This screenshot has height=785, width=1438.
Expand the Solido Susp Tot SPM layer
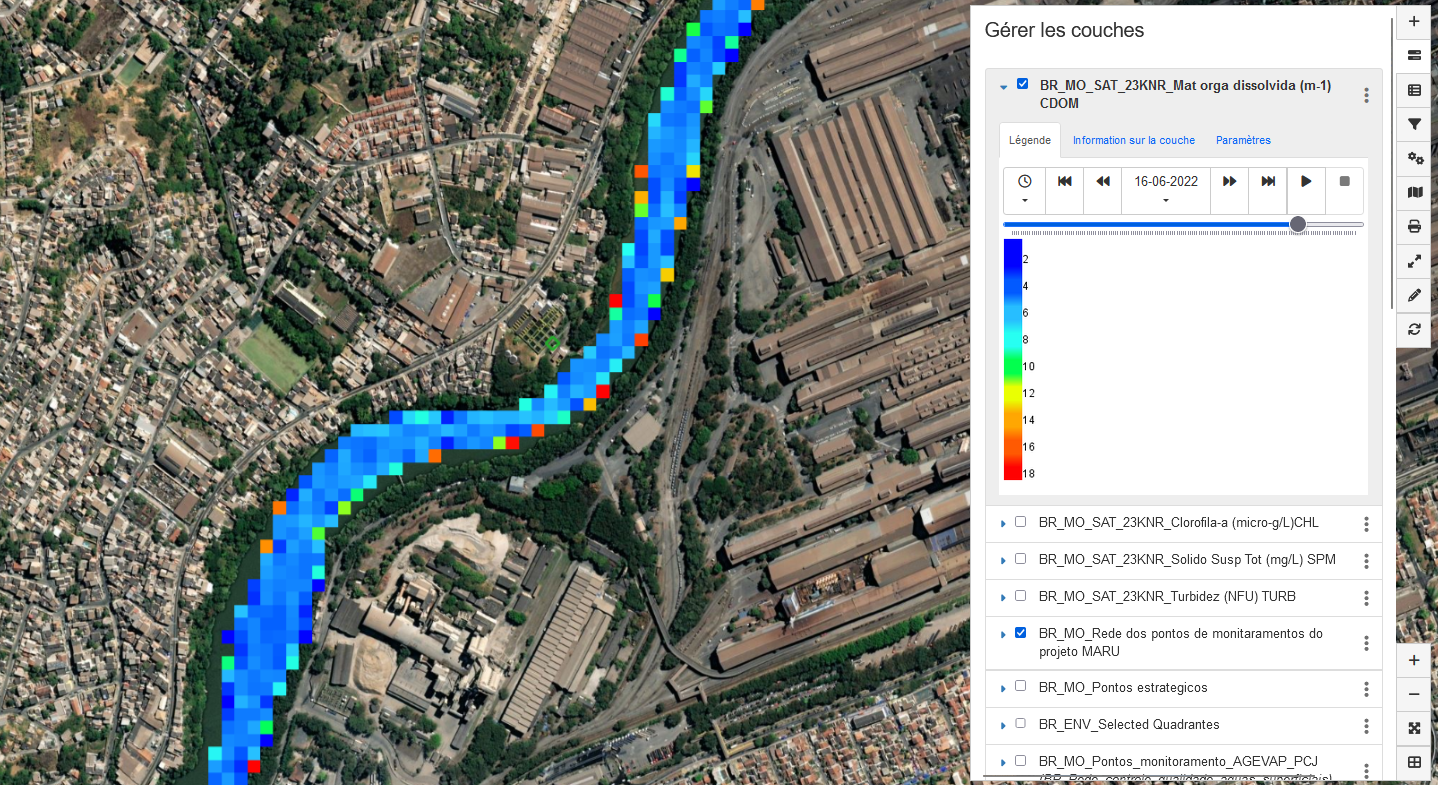pyautogui.click(x=1003, y=560)
